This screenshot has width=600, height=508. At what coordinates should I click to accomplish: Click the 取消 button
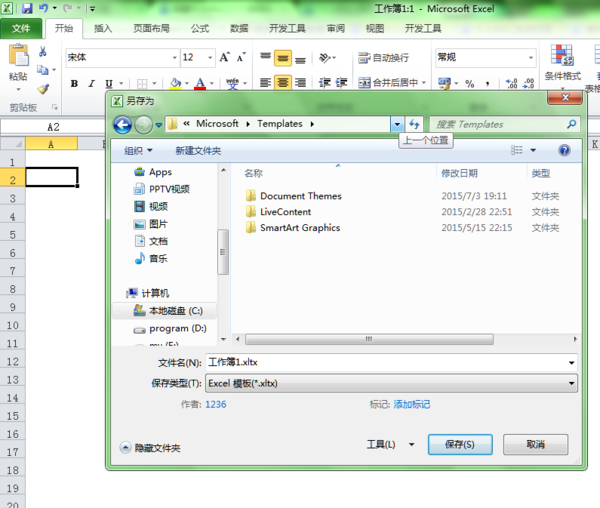click(x=535, y=444)
